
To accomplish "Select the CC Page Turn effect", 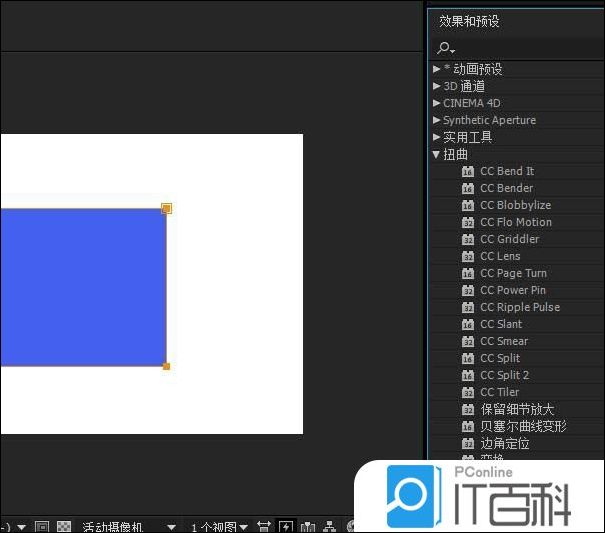I will pyautogui.click(x=513, y=273).
